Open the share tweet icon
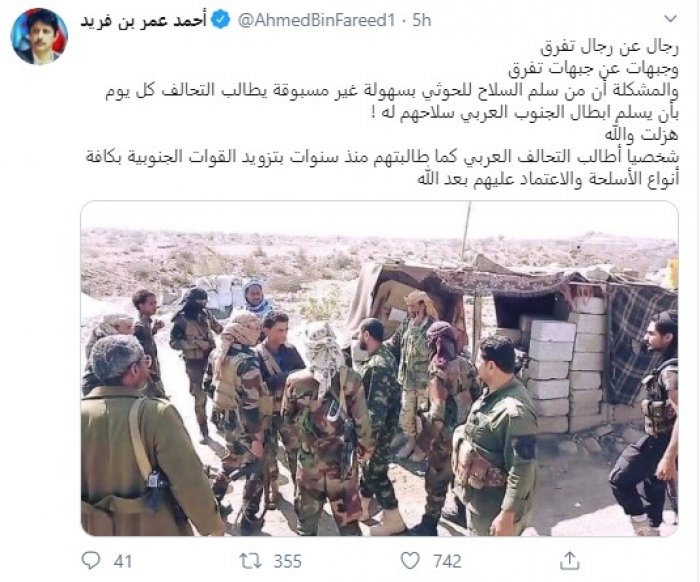The height and width of the screenshot is (582, 700). pyautogui.click(x=570, y=561)
